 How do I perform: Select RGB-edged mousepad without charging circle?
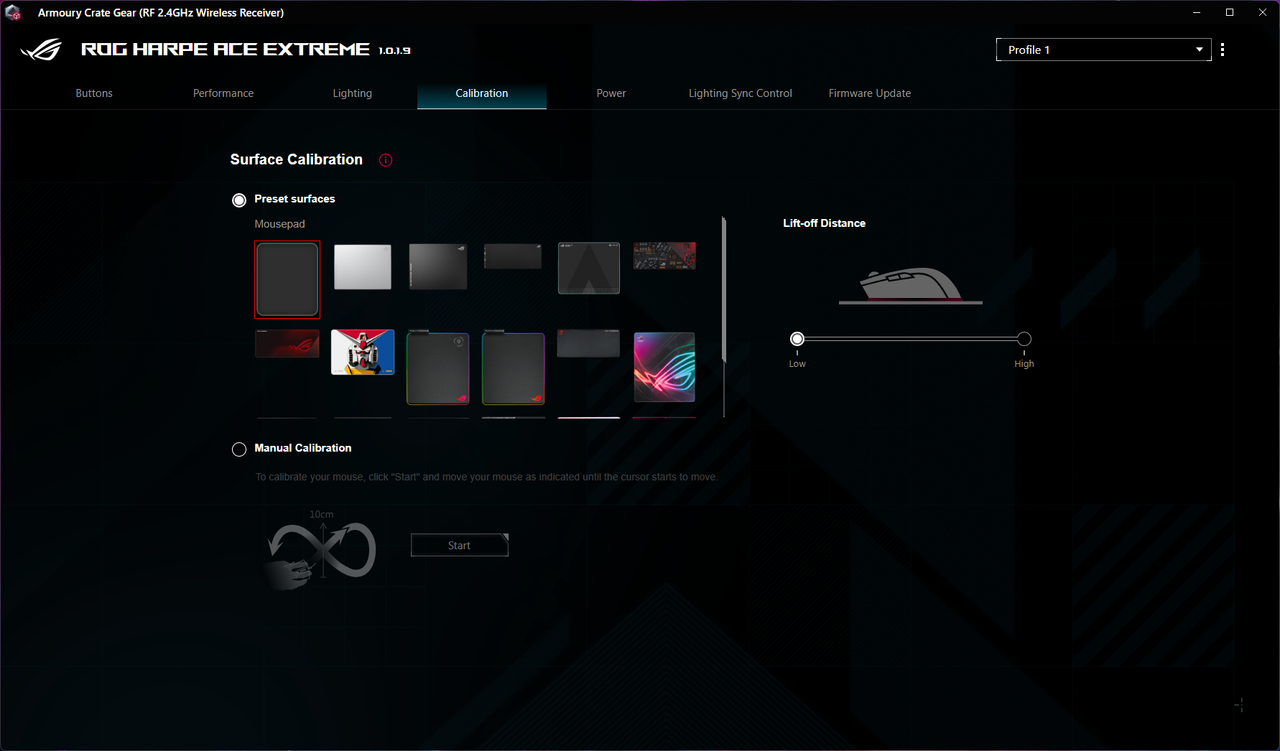click(513, 368)
